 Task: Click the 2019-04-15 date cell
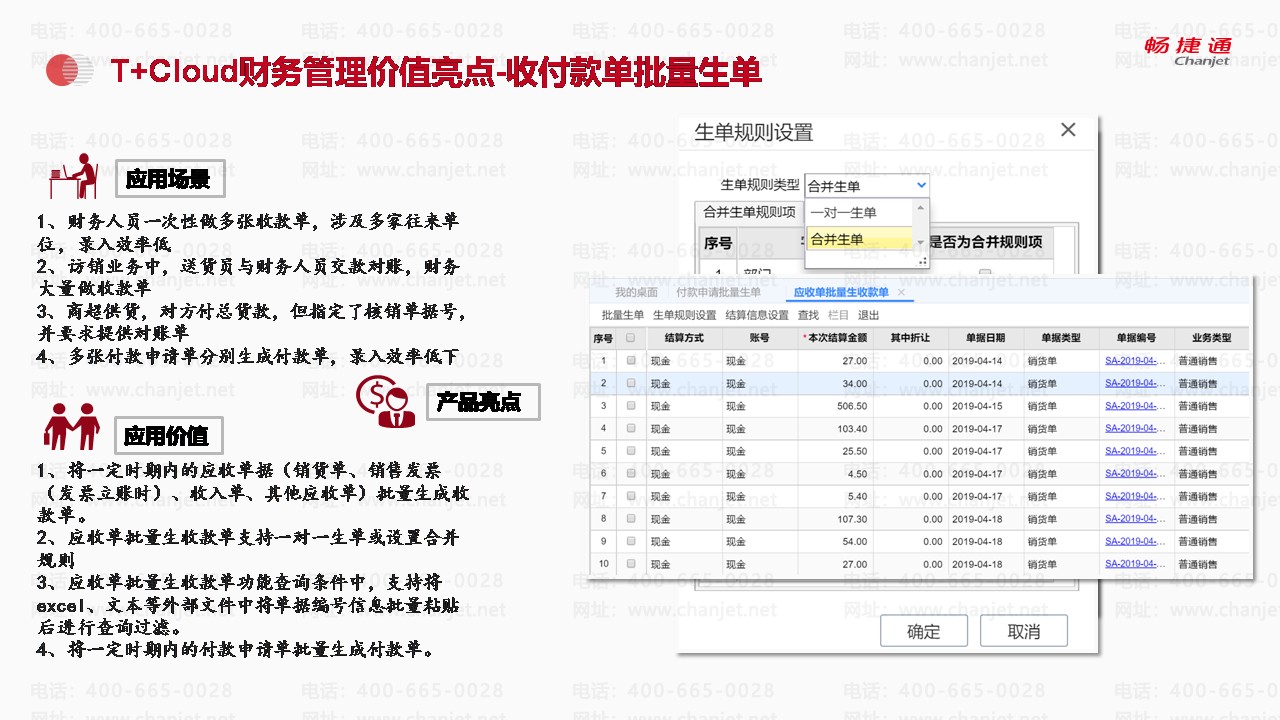[x=985, y=406]
